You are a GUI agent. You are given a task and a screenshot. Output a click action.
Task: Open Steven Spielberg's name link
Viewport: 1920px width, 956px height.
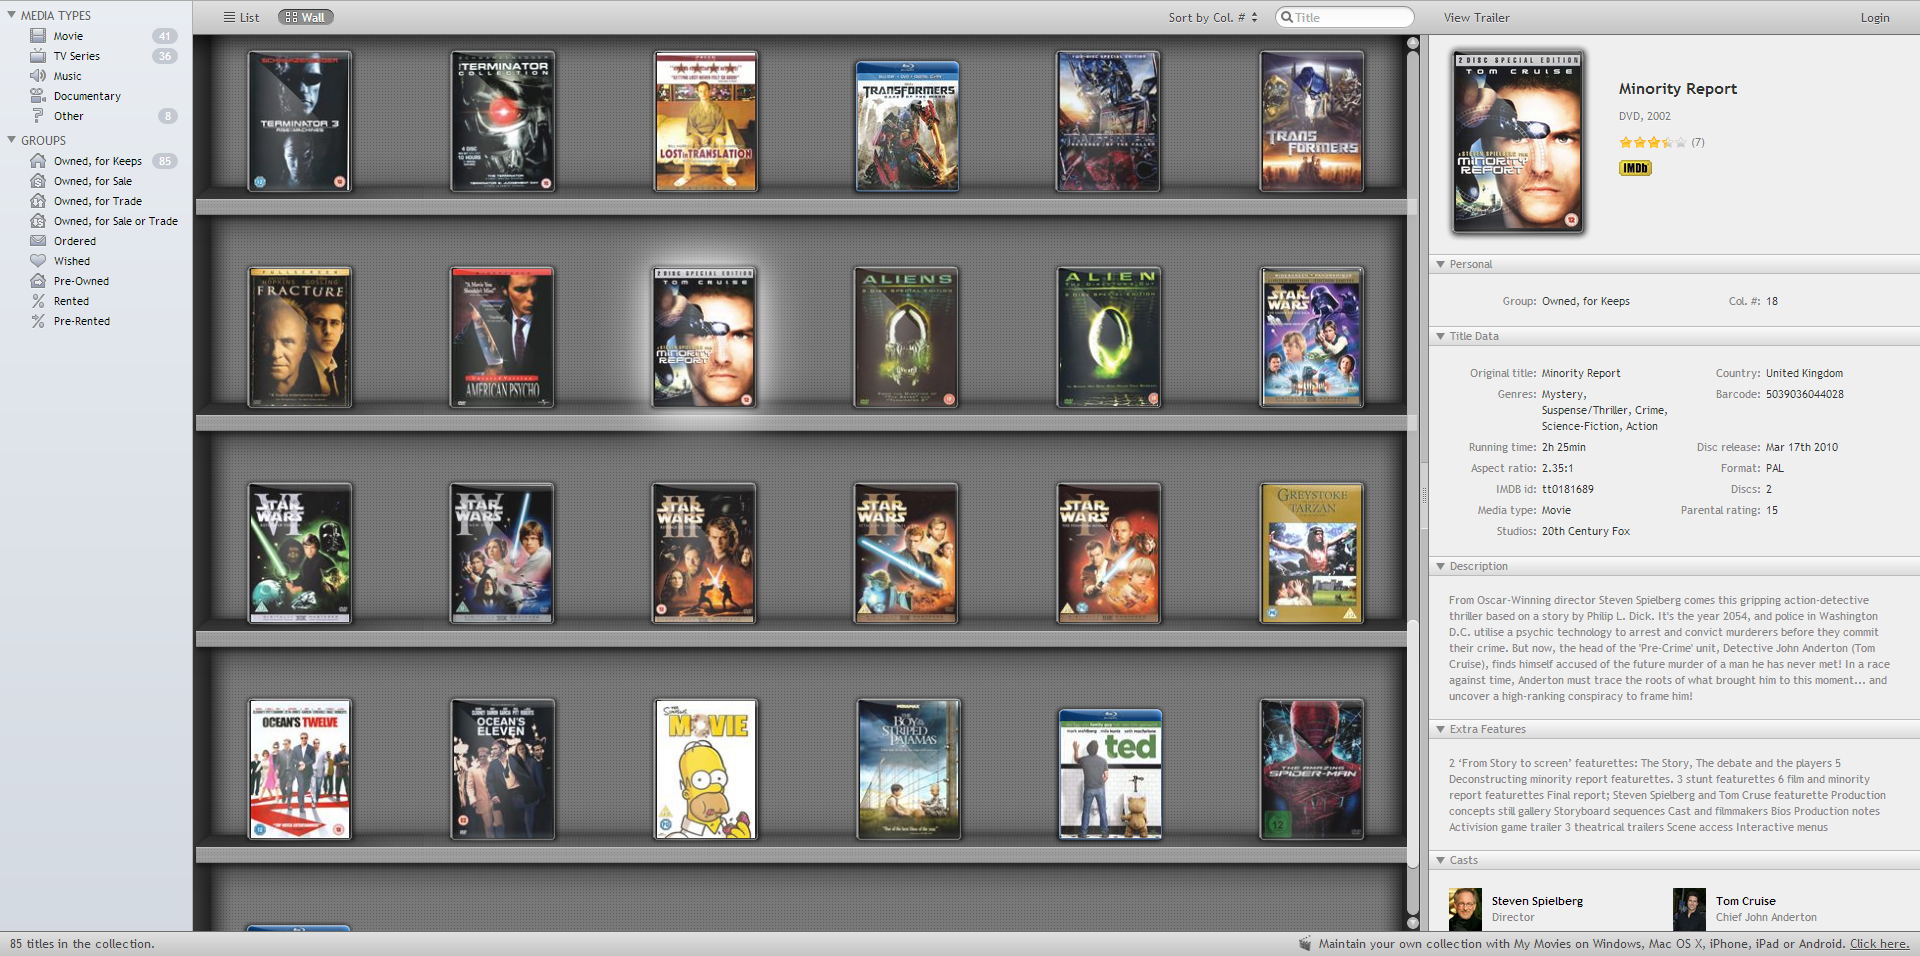1537,901
